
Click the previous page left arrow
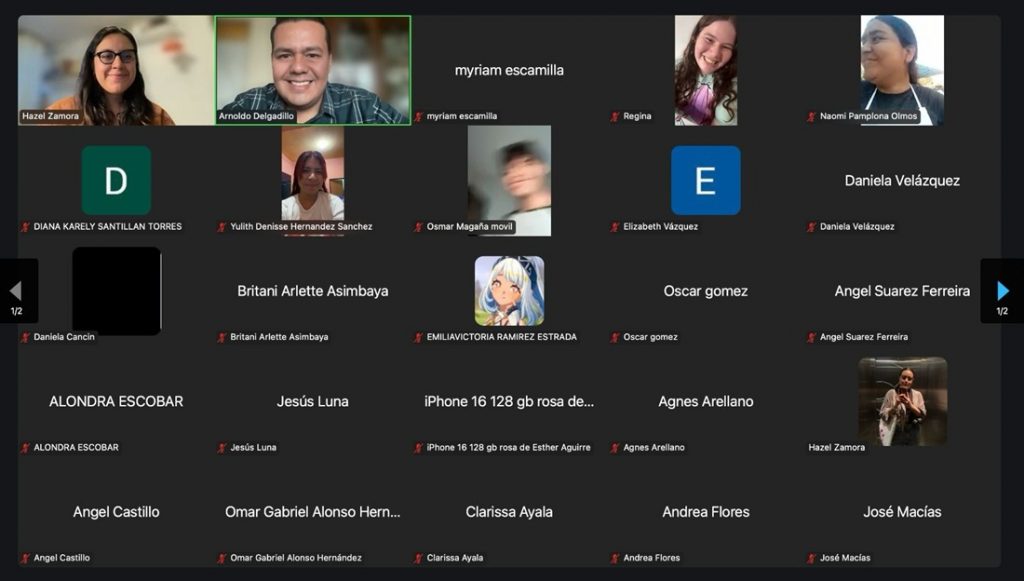(x=15, y=291)
